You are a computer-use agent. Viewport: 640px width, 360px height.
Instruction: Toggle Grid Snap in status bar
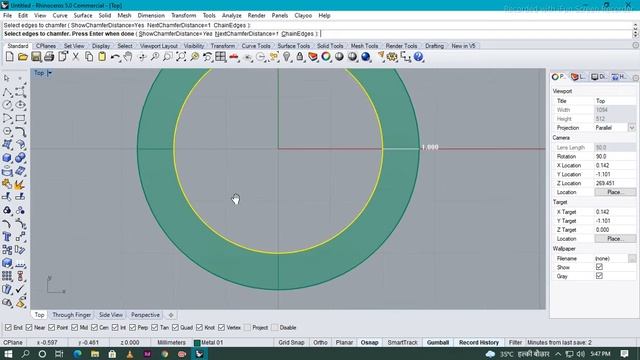pos(291,342)
